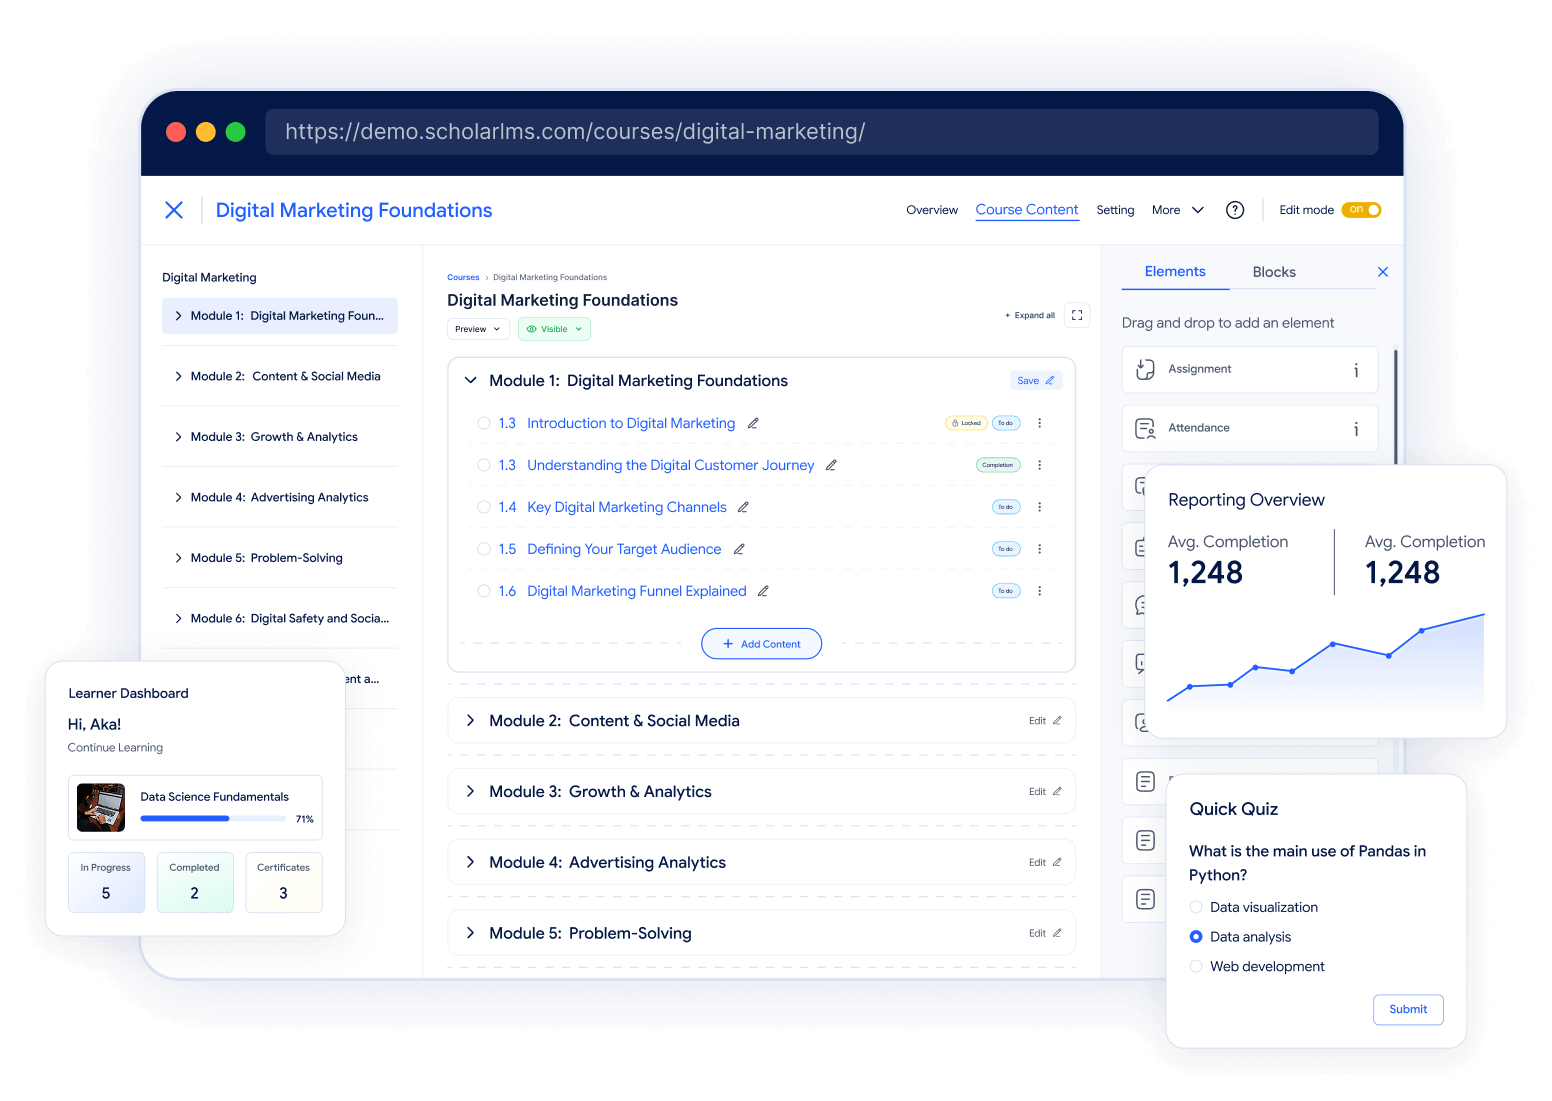Open options menu for Introduction to Digital Marketing
This screenshot has height=1101, width=1552.
click(x=1040, y=423)
